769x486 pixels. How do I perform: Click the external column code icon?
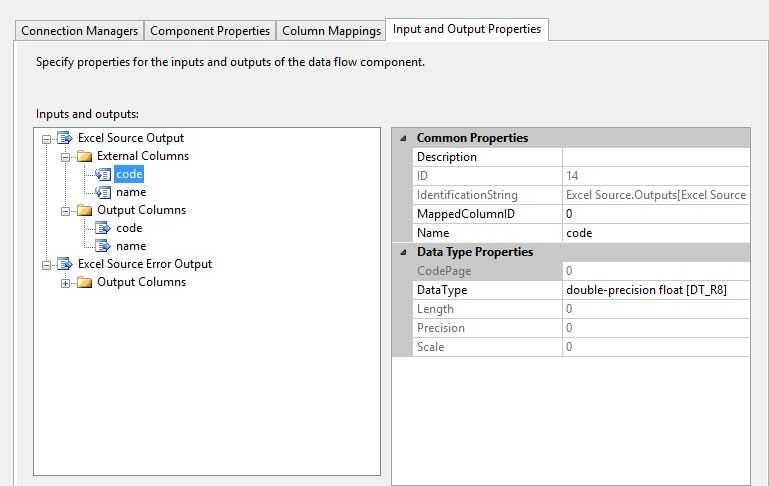pyautogui.click(x=103, y=174)
